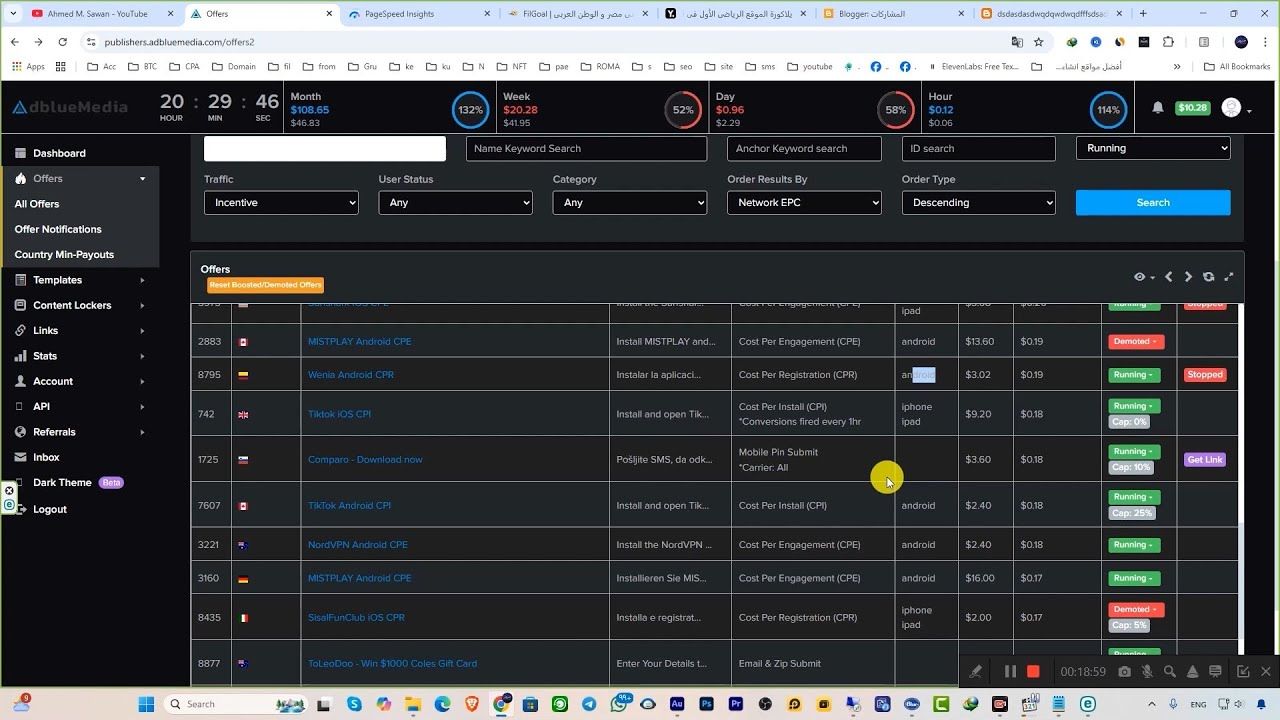
Task: Open Running dropdown for NordVPN Android CPE
Action: click(x=1134, y=545)
